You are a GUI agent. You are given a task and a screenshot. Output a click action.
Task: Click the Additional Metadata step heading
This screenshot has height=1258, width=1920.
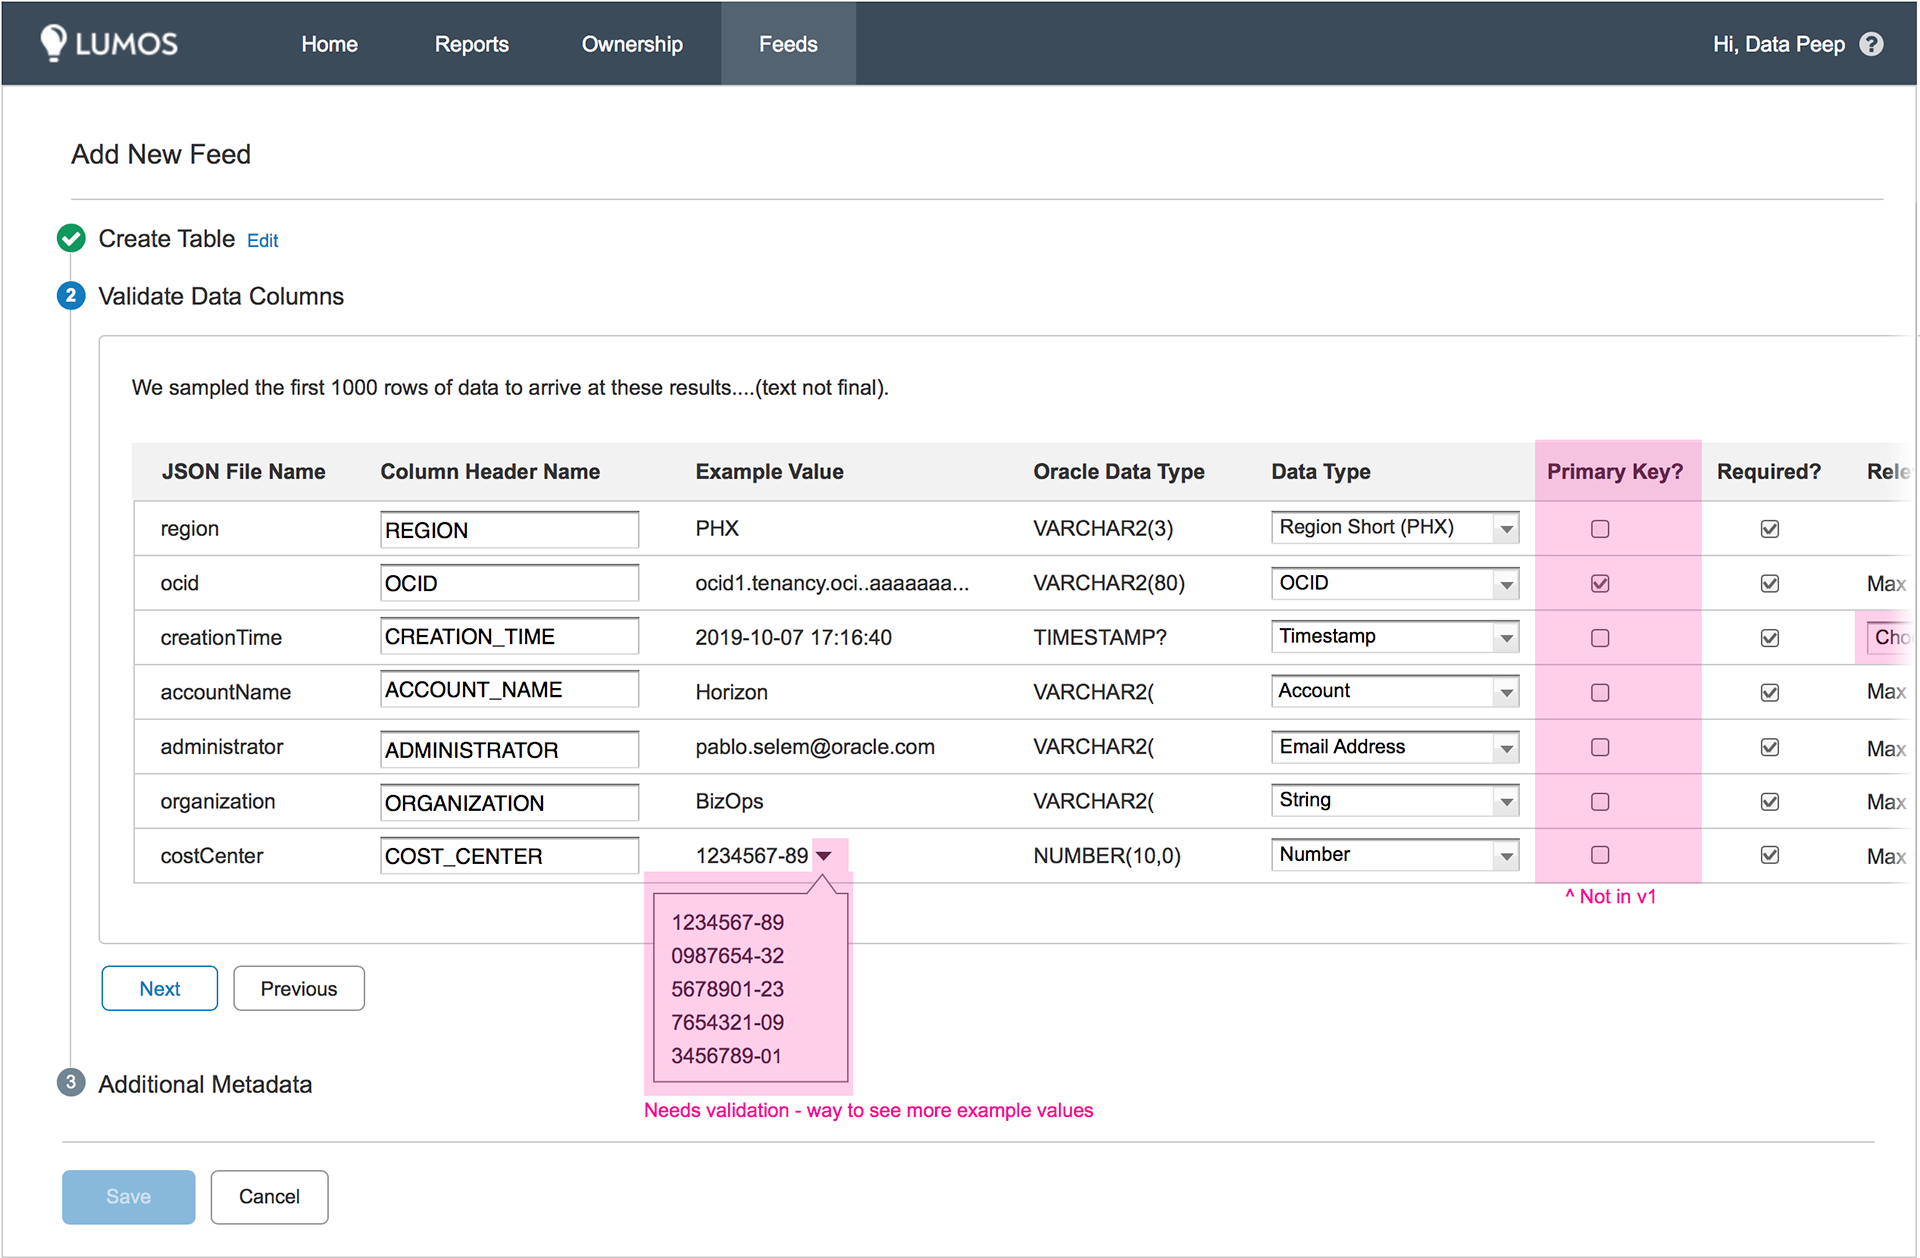tap(205, 1084)
